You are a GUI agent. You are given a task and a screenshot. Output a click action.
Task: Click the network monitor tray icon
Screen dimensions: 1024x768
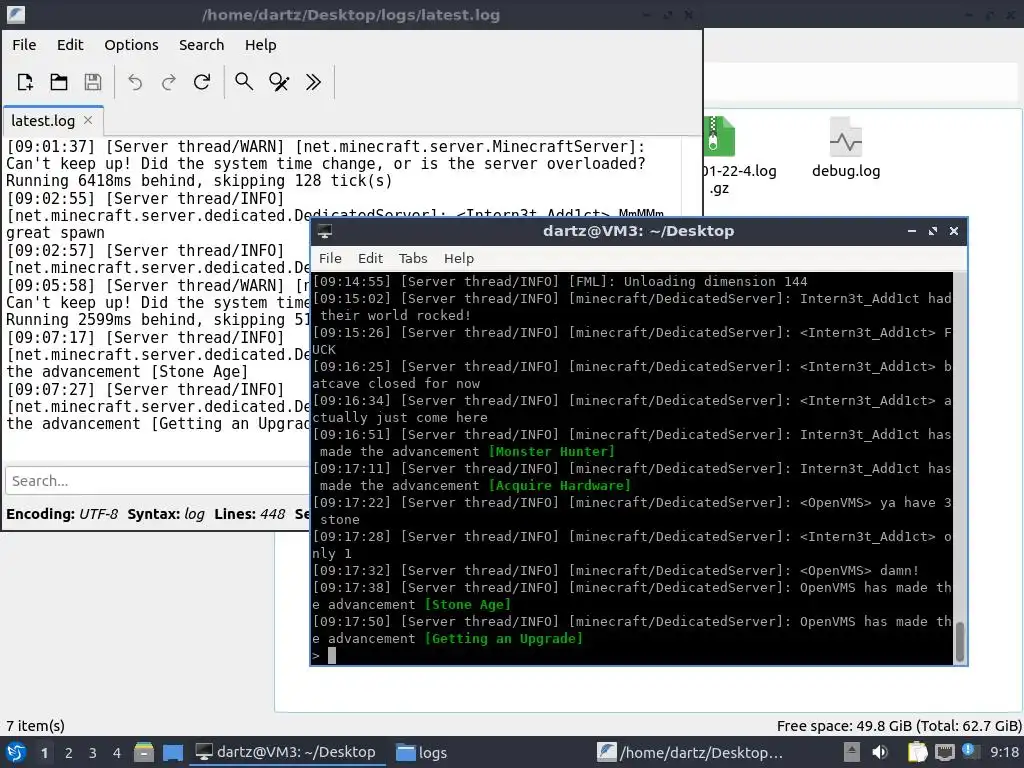click(944, 752)
